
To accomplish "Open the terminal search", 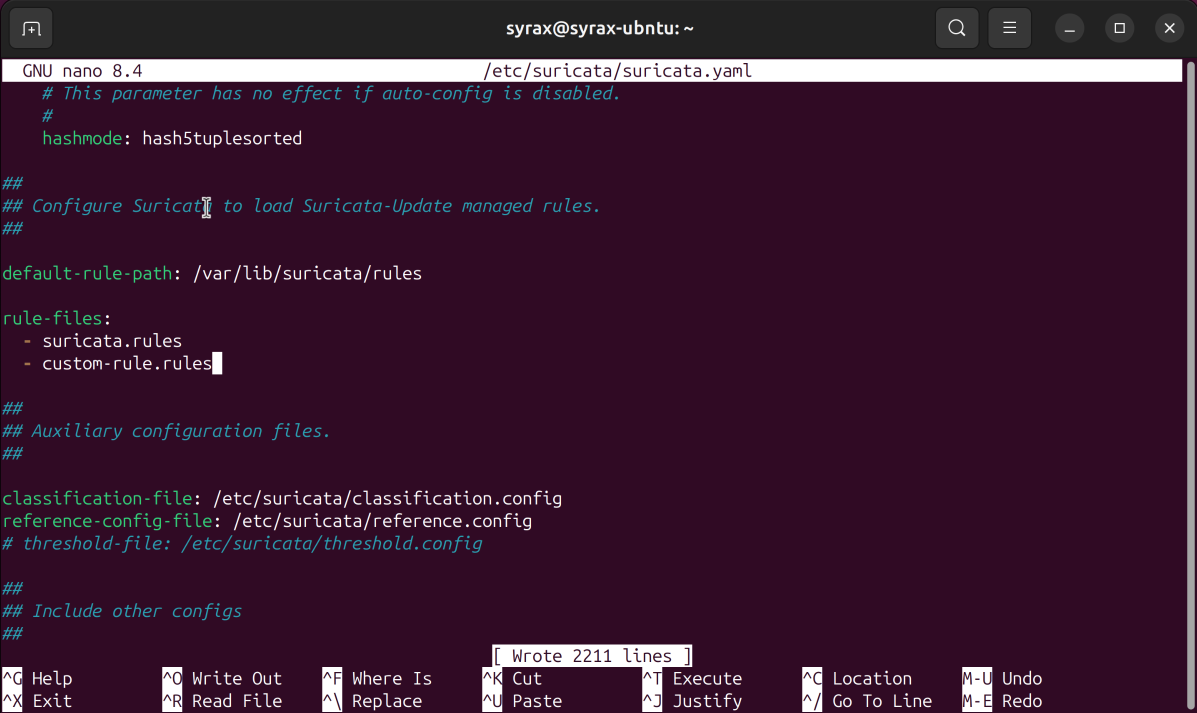I will (x=955, y=28).
